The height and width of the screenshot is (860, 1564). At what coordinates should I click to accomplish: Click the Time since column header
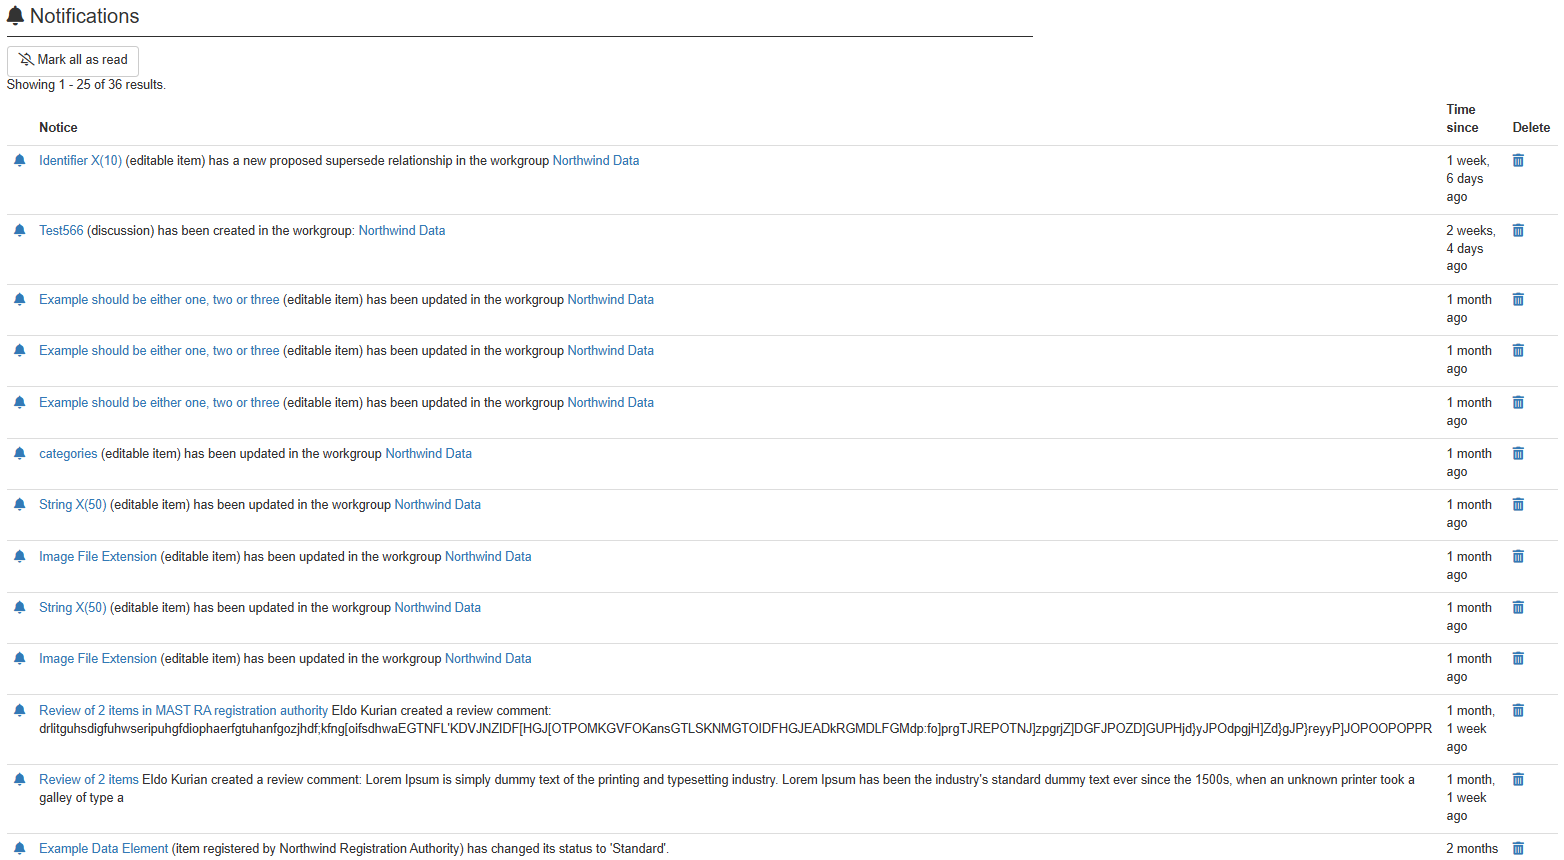pyautogui.click(x=1461, y=119)
